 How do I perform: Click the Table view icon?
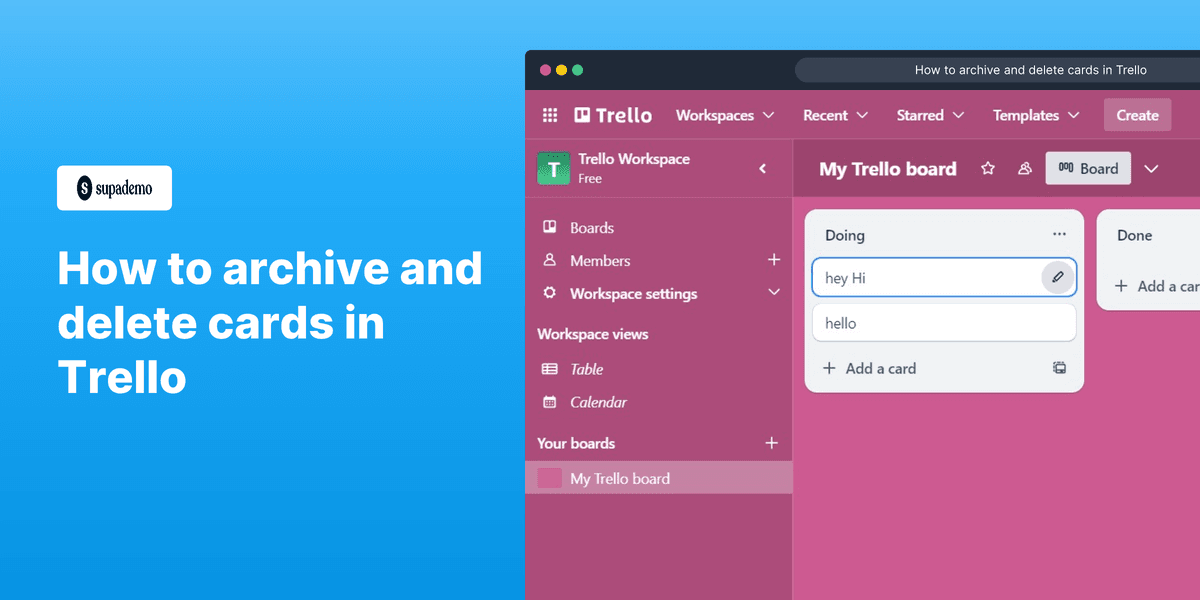(549, 368)
